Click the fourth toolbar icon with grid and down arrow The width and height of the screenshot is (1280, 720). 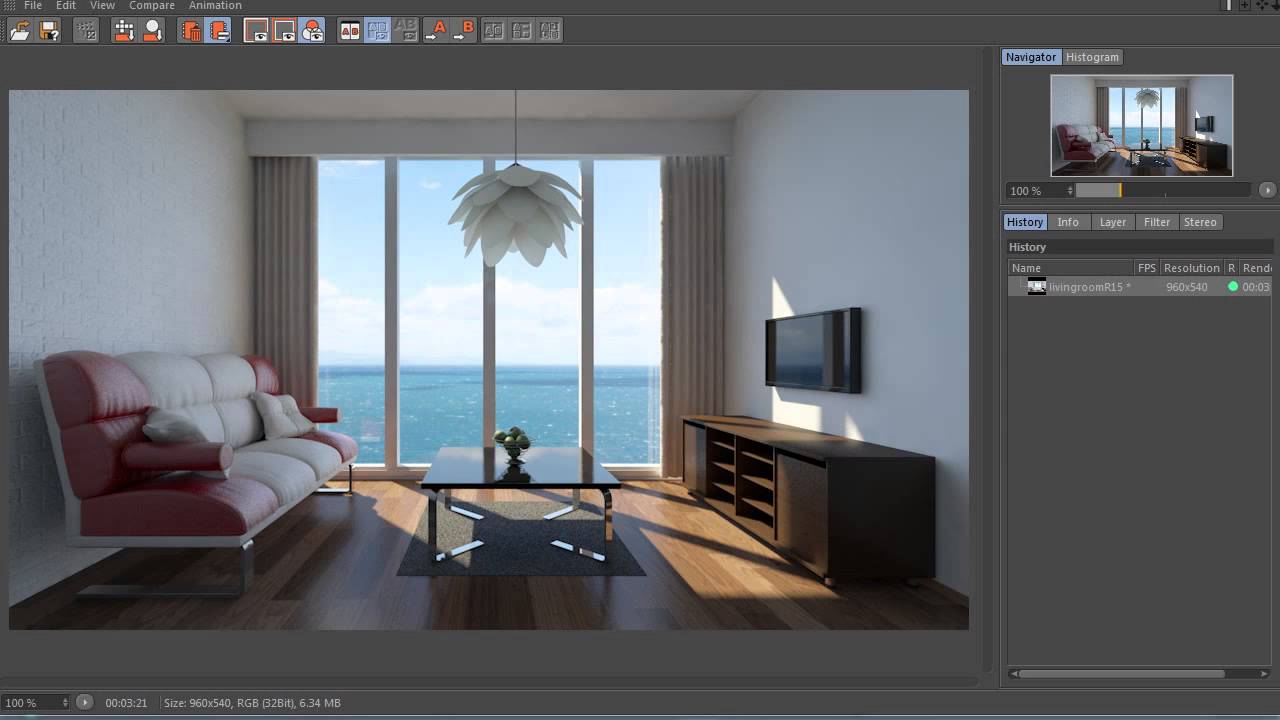pyautogui.click(x=124, y=31)
